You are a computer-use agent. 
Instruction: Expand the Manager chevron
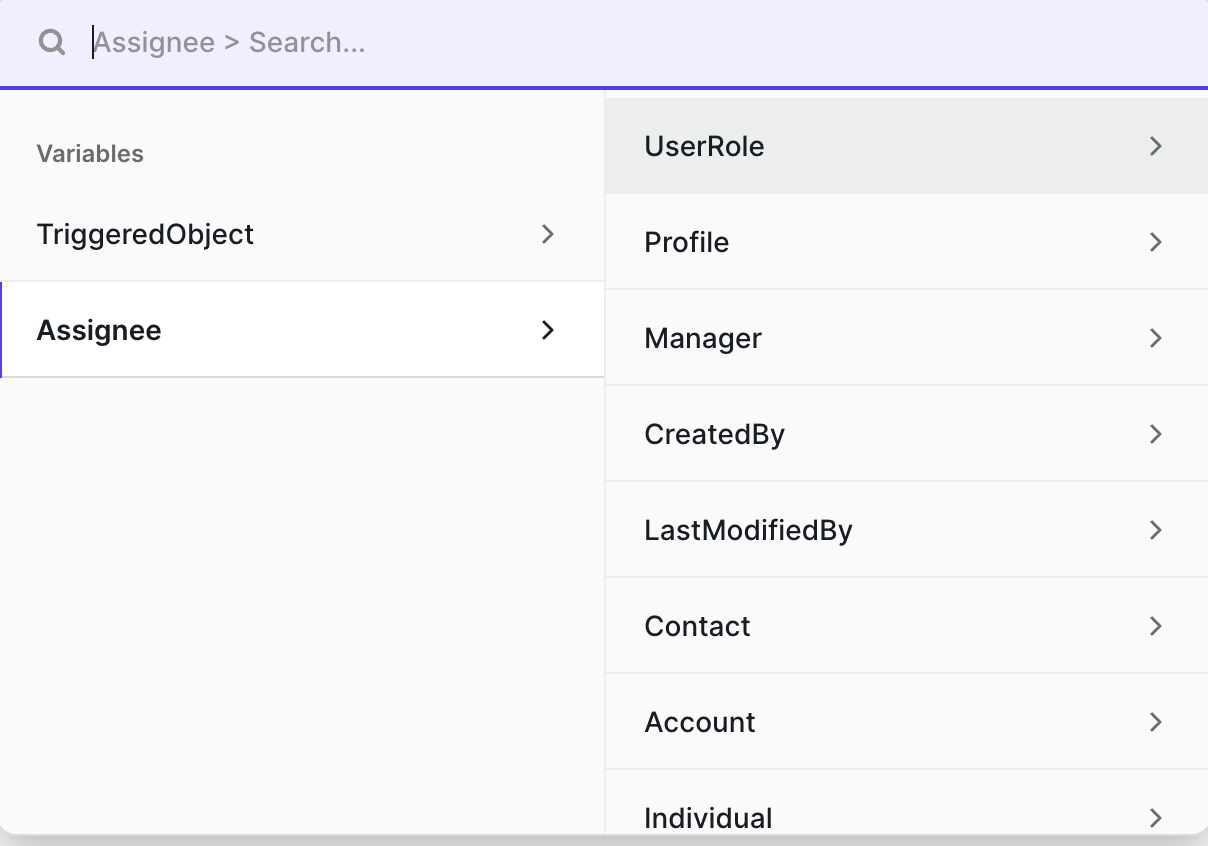point(1156,338)
